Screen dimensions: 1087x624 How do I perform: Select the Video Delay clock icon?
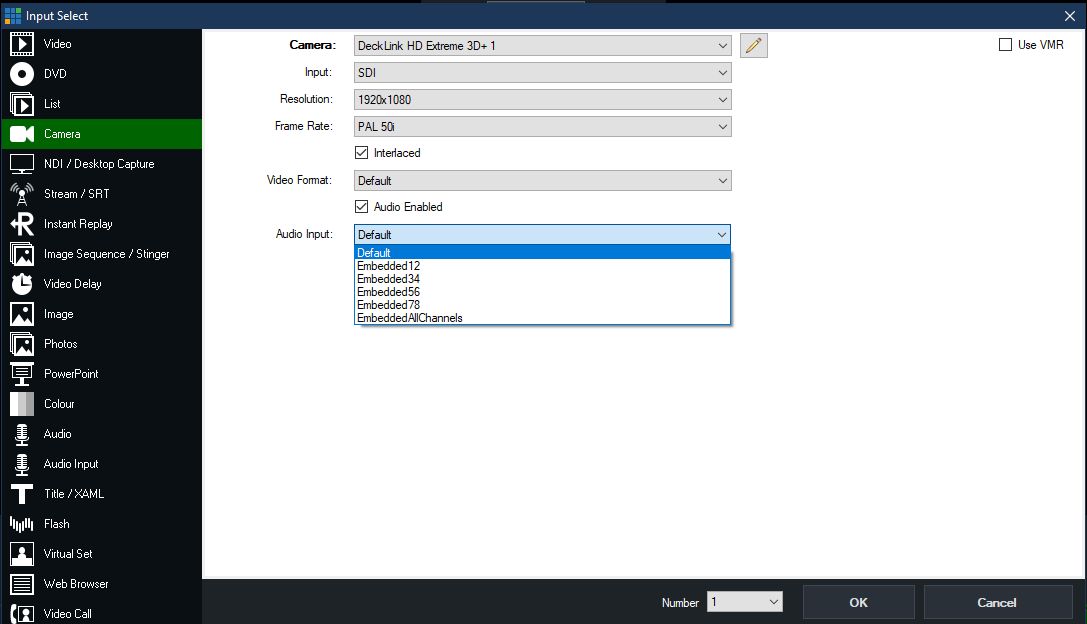[22, 284]
